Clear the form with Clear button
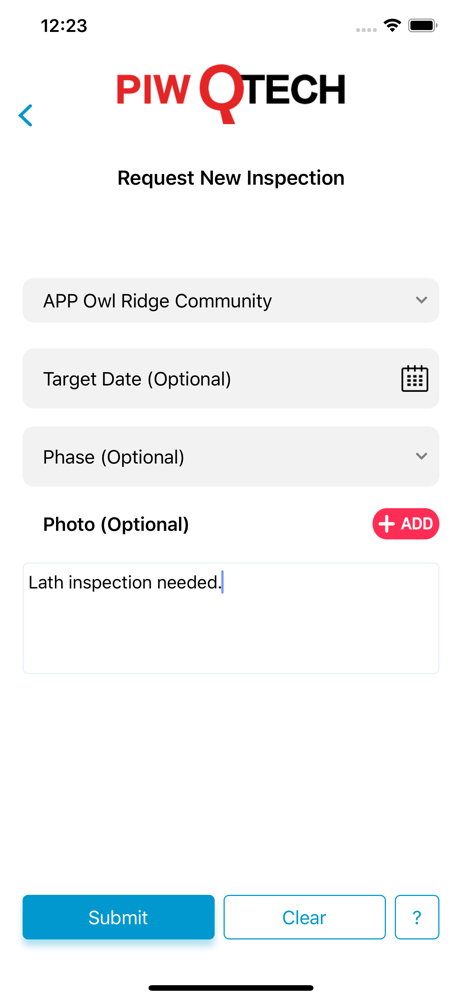Image resolution: width=462 pixels, height=1000 pixels. 304,917
